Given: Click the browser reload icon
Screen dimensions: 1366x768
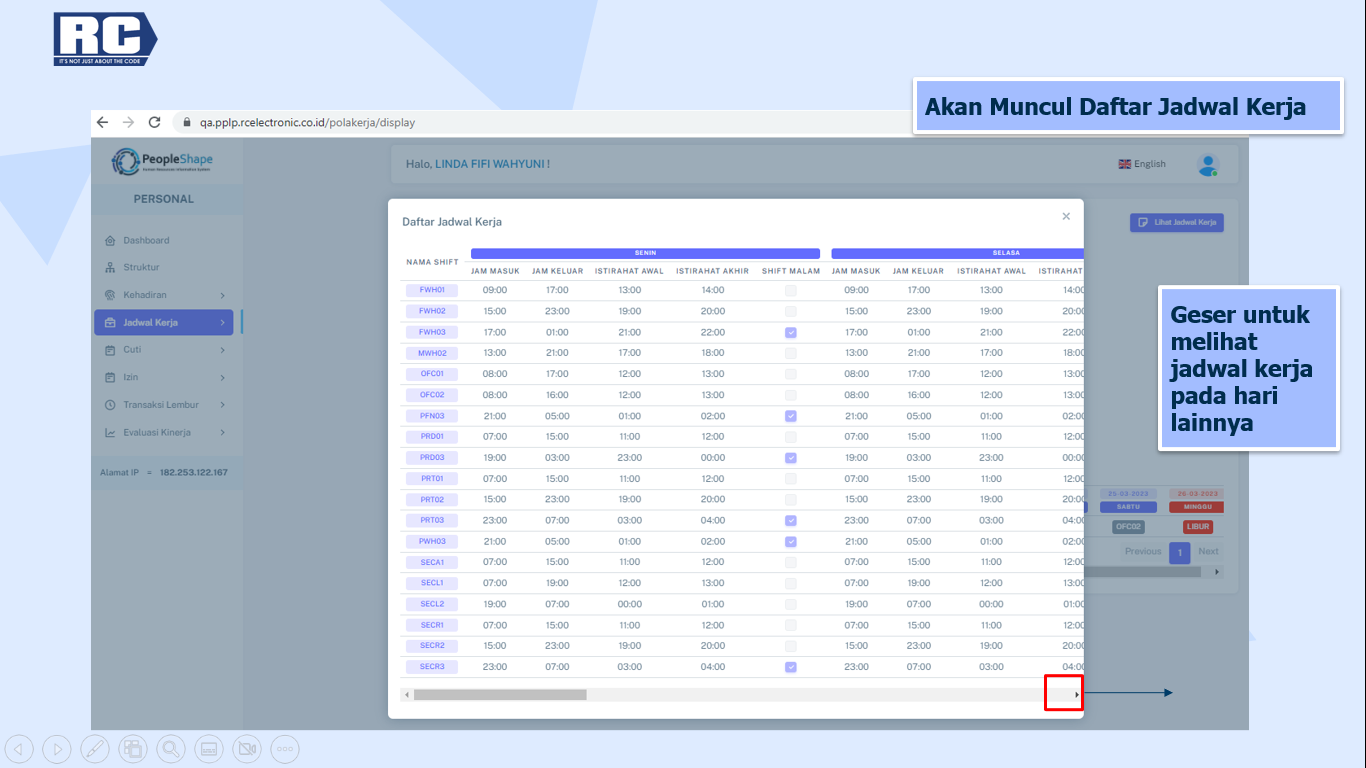Looking at the screenshot, I should click(x=154, y=122).
